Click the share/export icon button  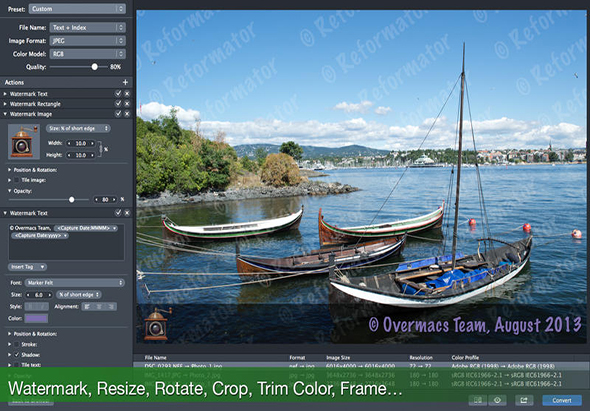(524, 400)
